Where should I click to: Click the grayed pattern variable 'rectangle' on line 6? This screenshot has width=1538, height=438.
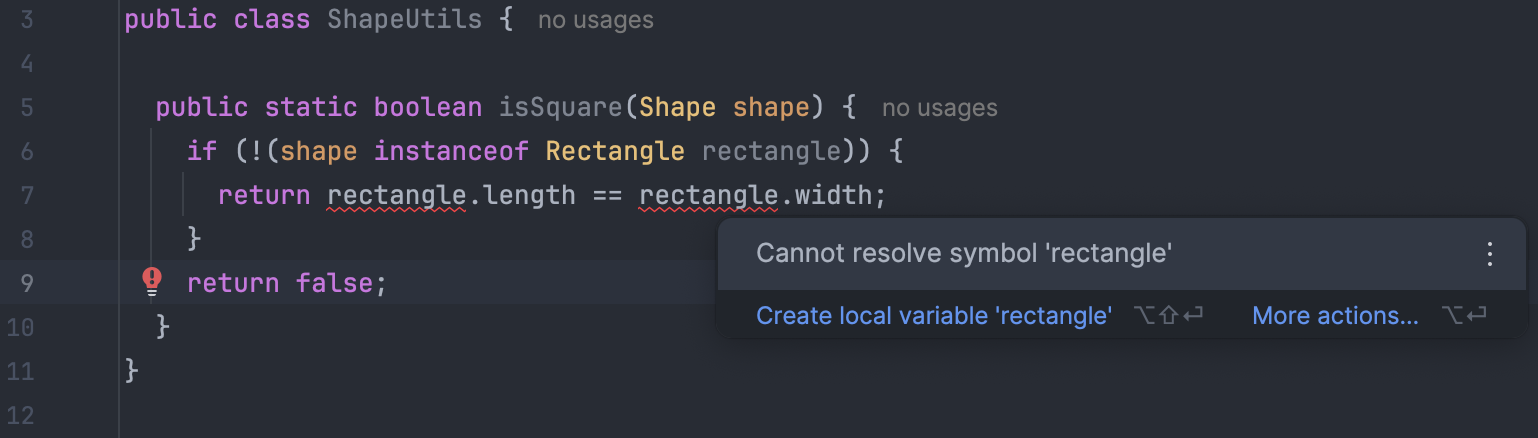(770, 151)
